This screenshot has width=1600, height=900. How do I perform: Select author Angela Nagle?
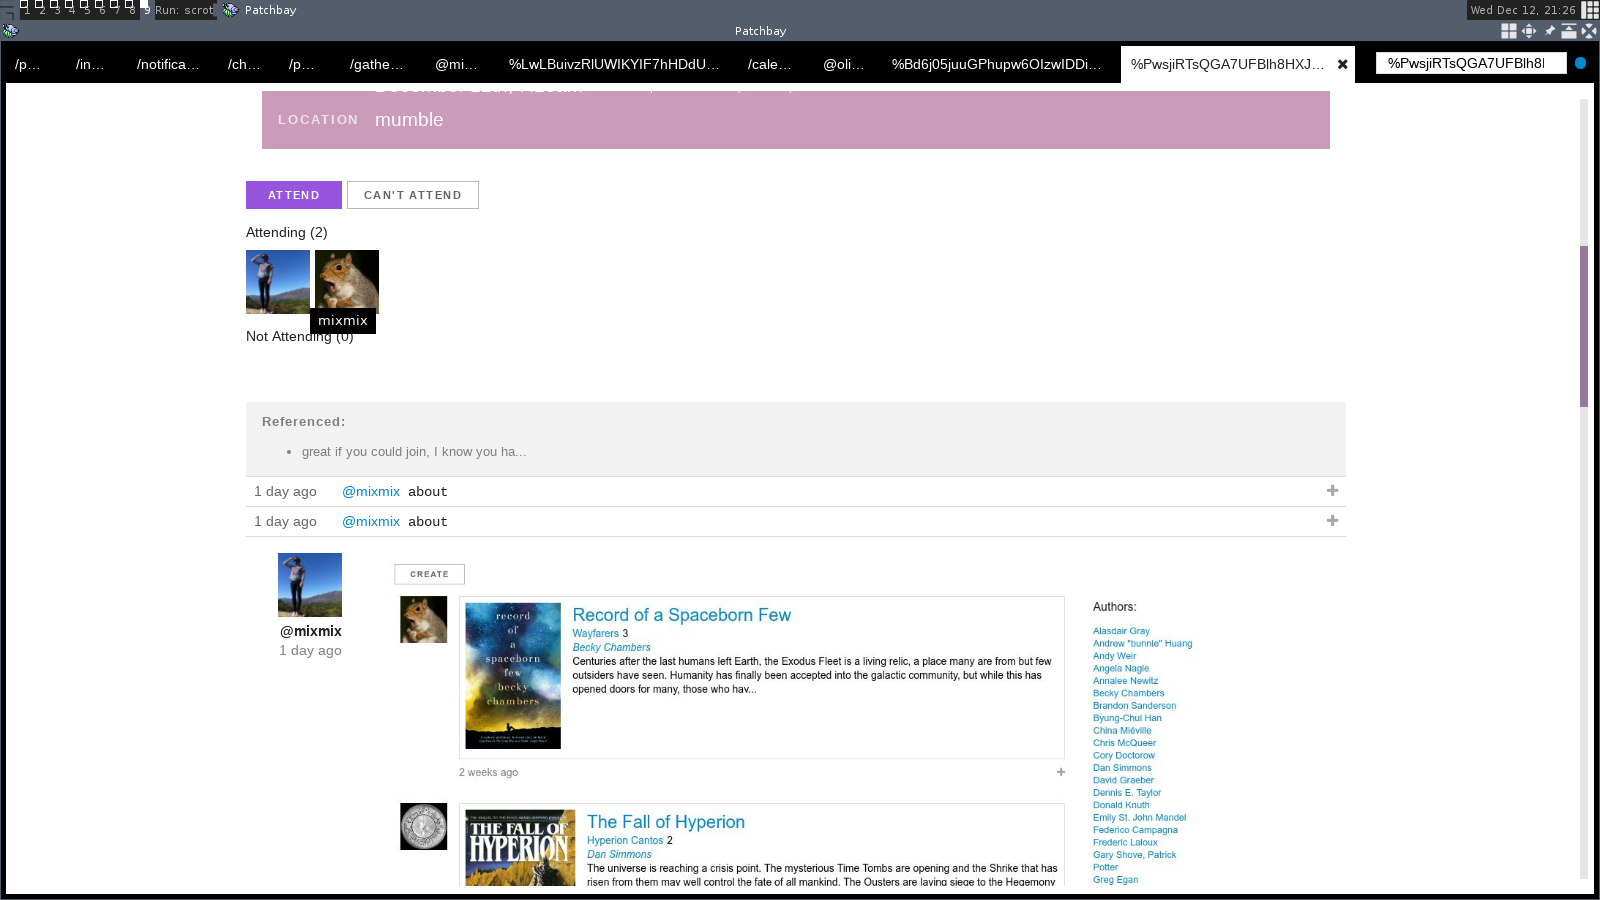[x=1121, y=669]
